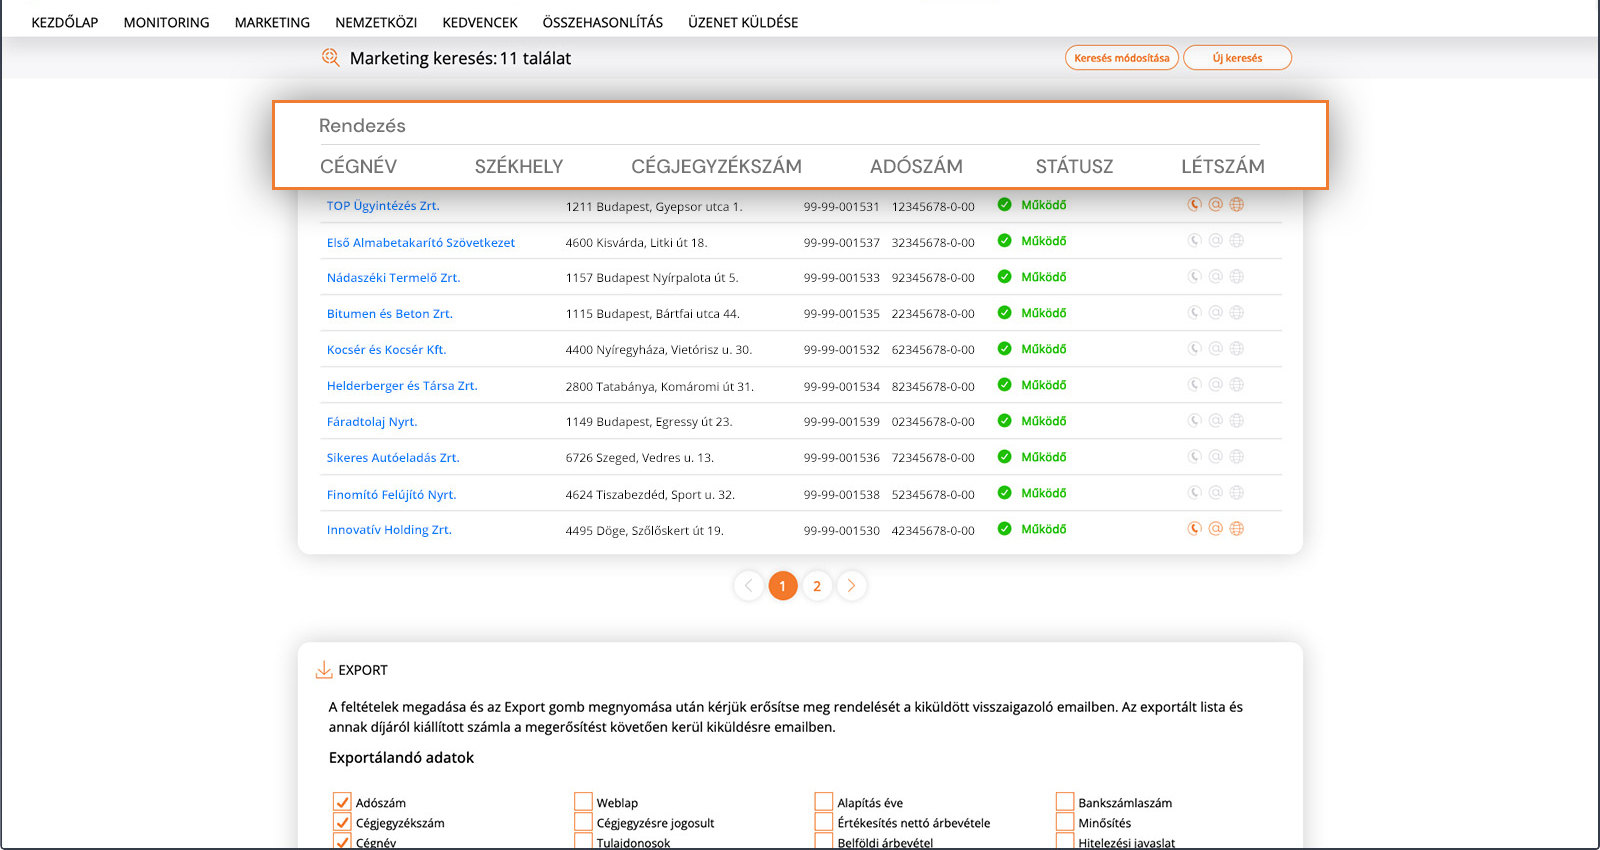Viewport: 1600px width, 850px height.
Task: Sort results by CÉGNÉV
Action: point(358,166)
